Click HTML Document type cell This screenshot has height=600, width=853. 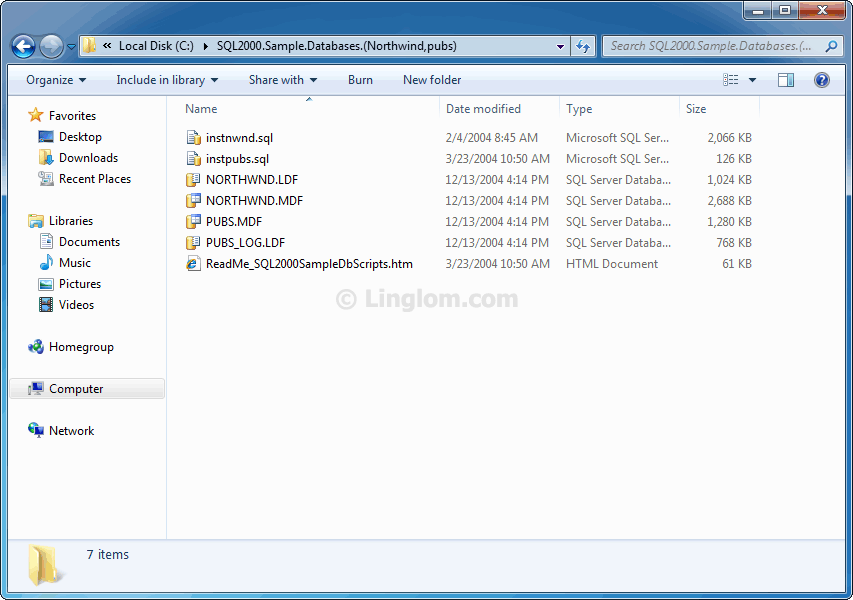coord(611,264)
